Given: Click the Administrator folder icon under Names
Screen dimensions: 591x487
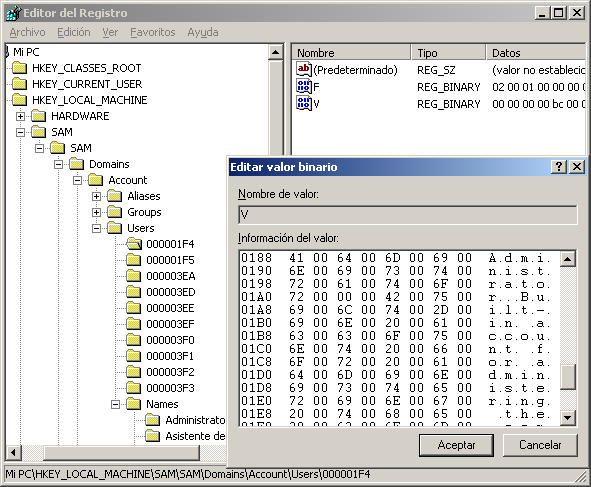Looking at the screenshot, I should pyautogui.click(x=153, y=420).
